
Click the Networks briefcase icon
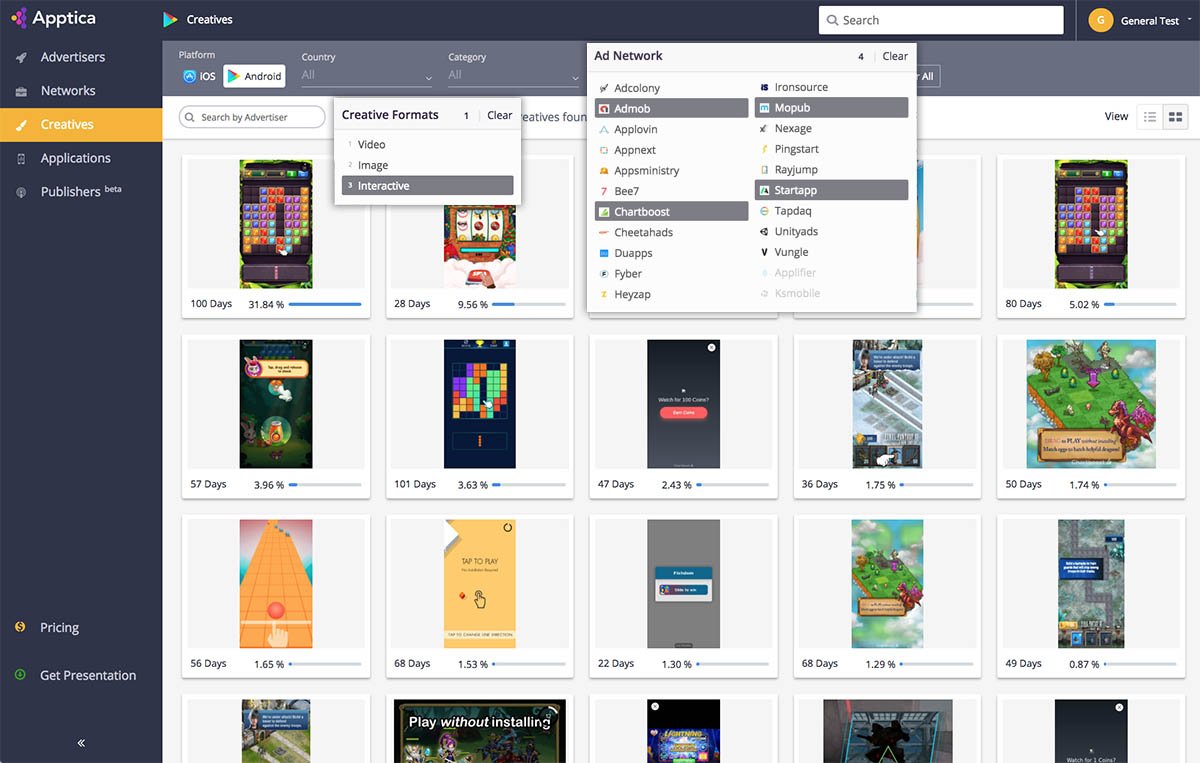pyautogui.click(x=21, y=91)
